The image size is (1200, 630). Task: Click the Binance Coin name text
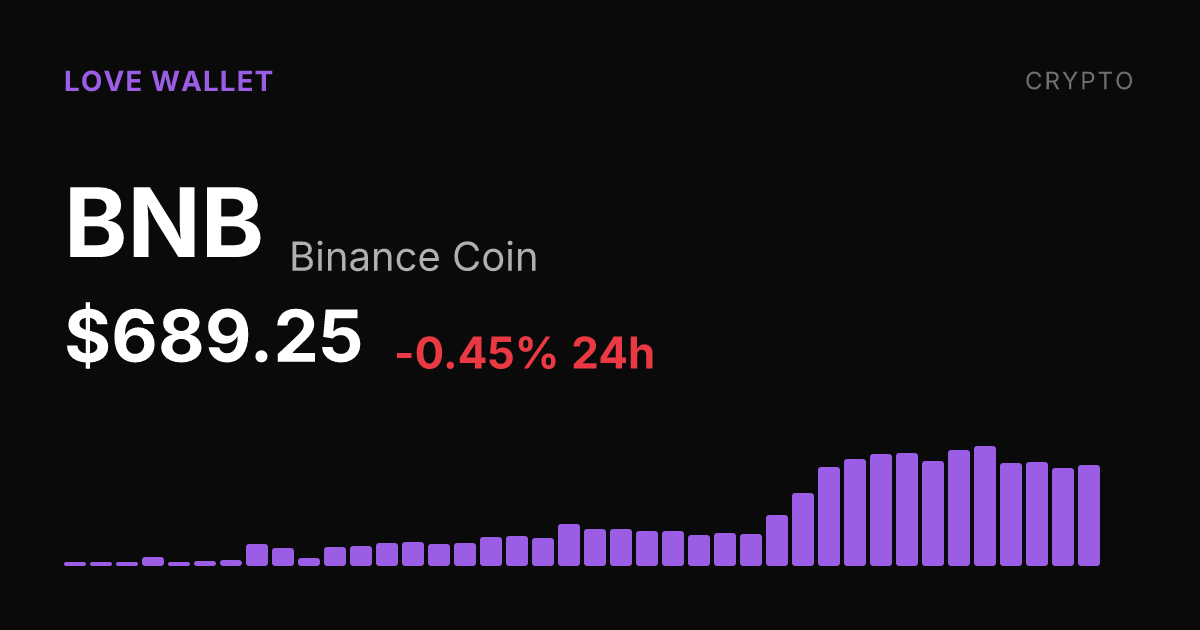pos(414,258)
